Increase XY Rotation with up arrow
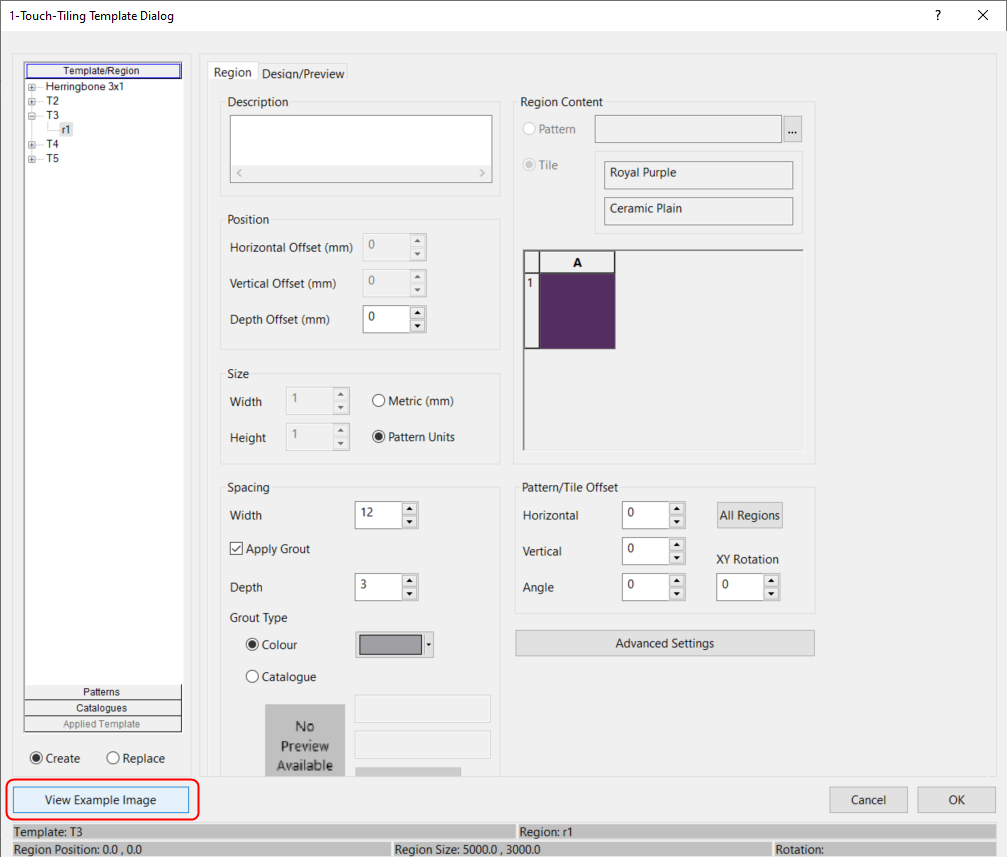The image size is (1007, 857). [x=771, y=580]
